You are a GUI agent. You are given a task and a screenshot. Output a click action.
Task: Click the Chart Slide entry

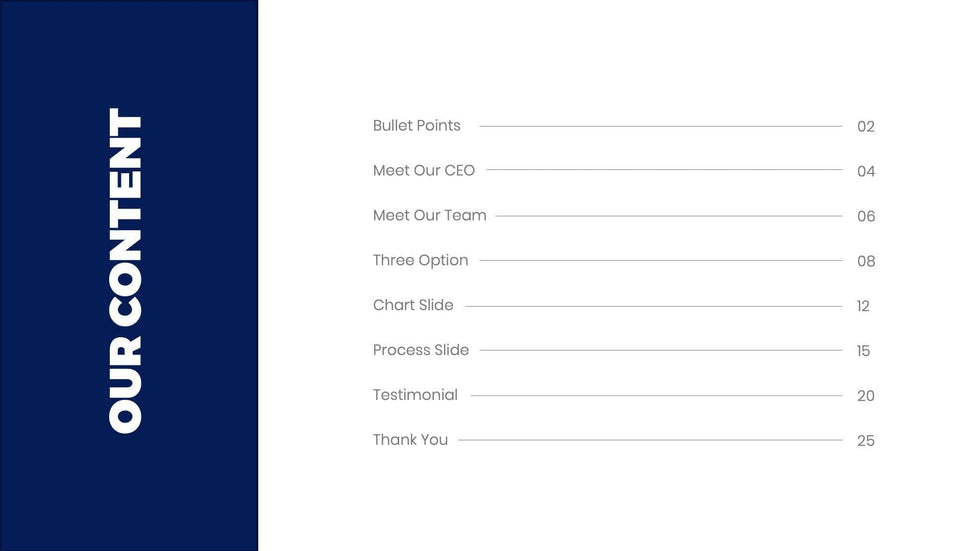click(413, 305)
